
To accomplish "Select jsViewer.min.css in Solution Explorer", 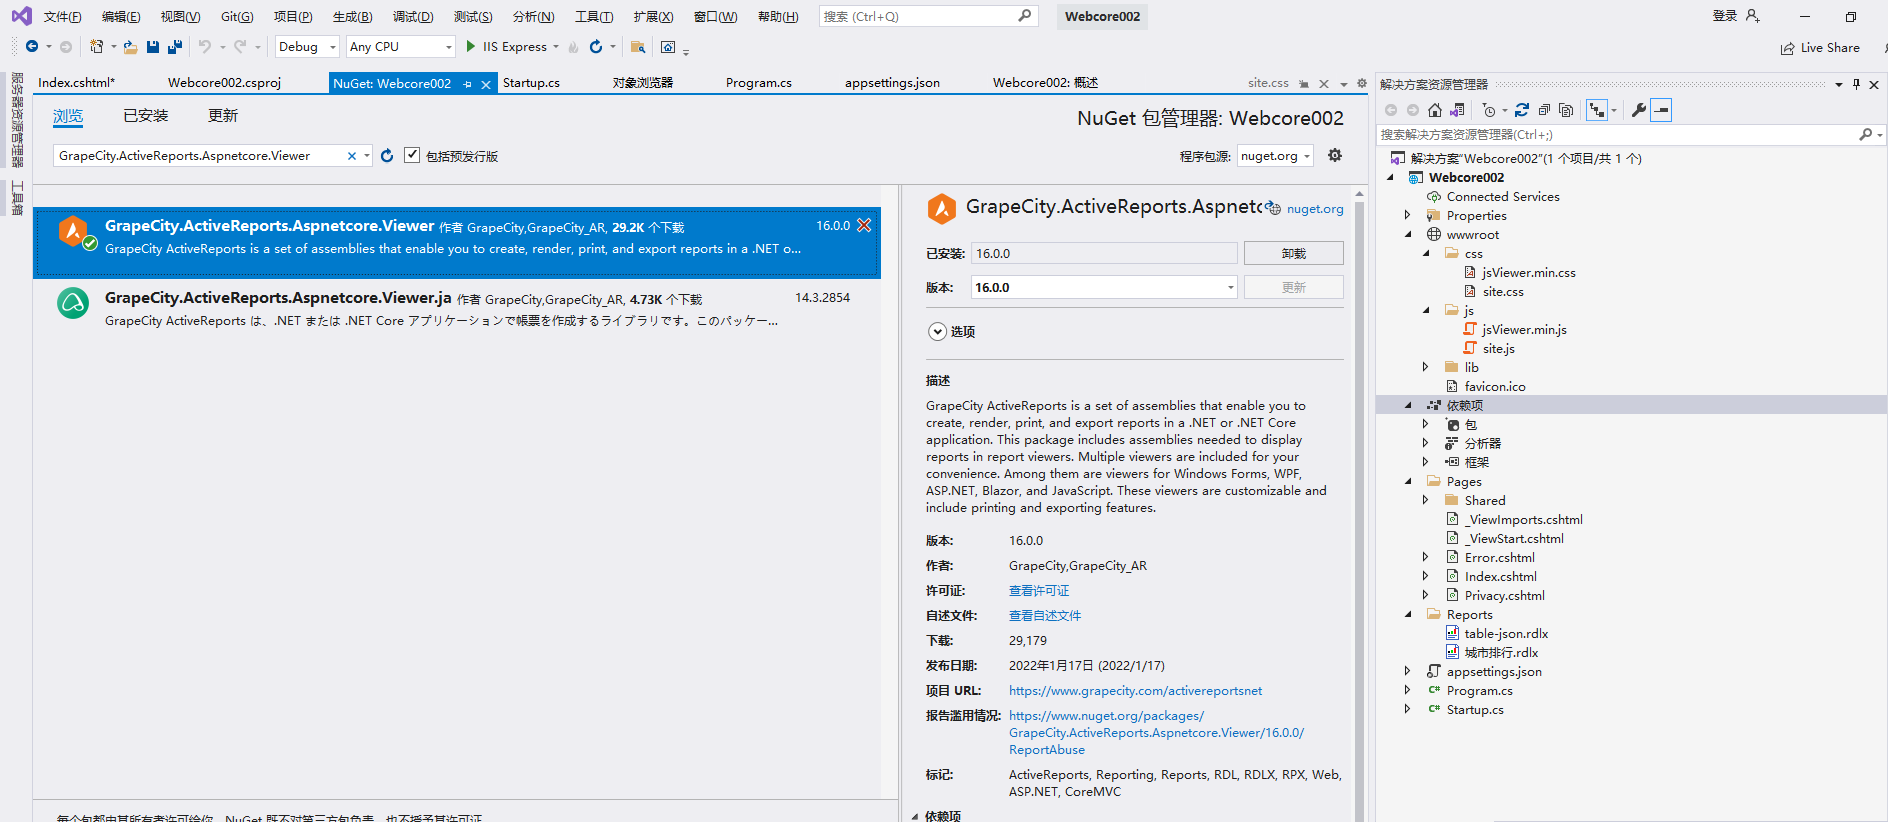I will tap(1528, 273).
